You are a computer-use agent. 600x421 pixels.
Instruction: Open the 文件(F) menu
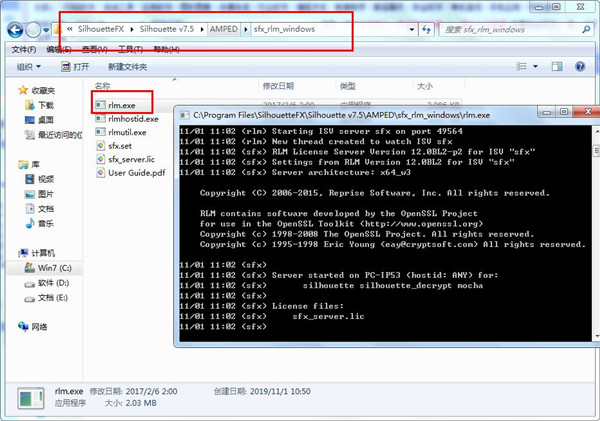tap(24, 49)
